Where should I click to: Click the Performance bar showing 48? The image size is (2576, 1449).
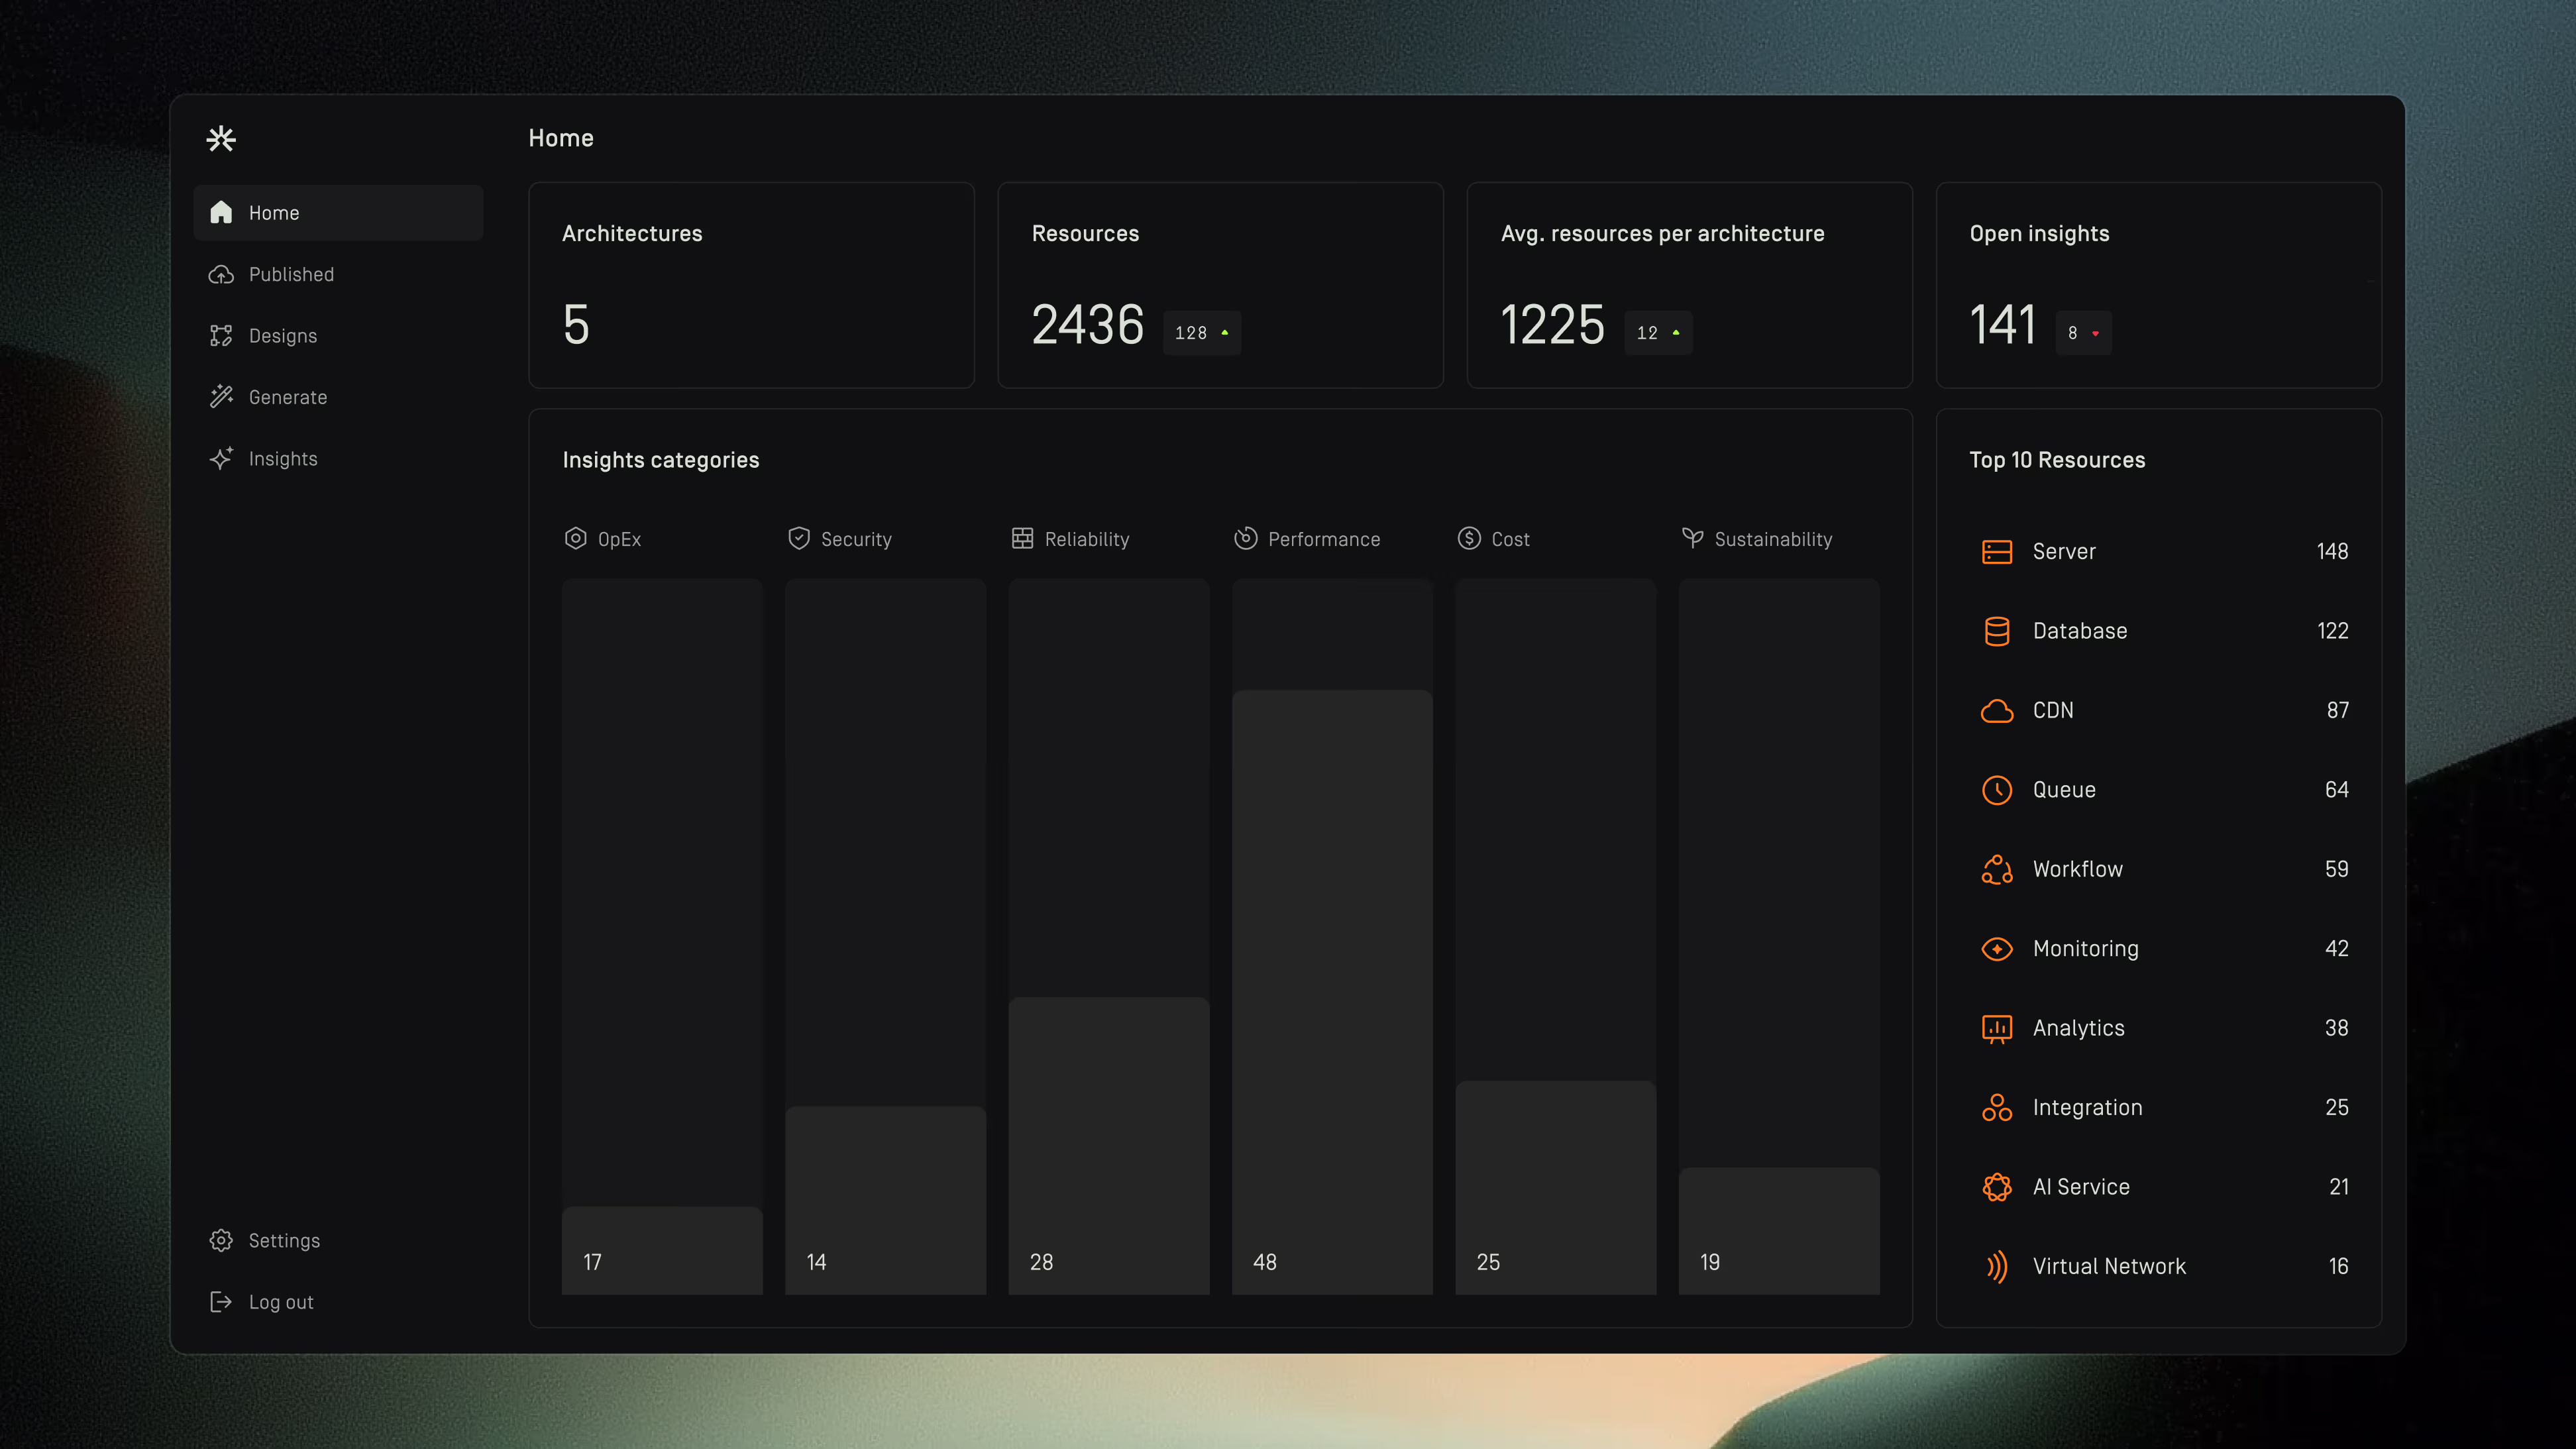click(1332, 1000)
